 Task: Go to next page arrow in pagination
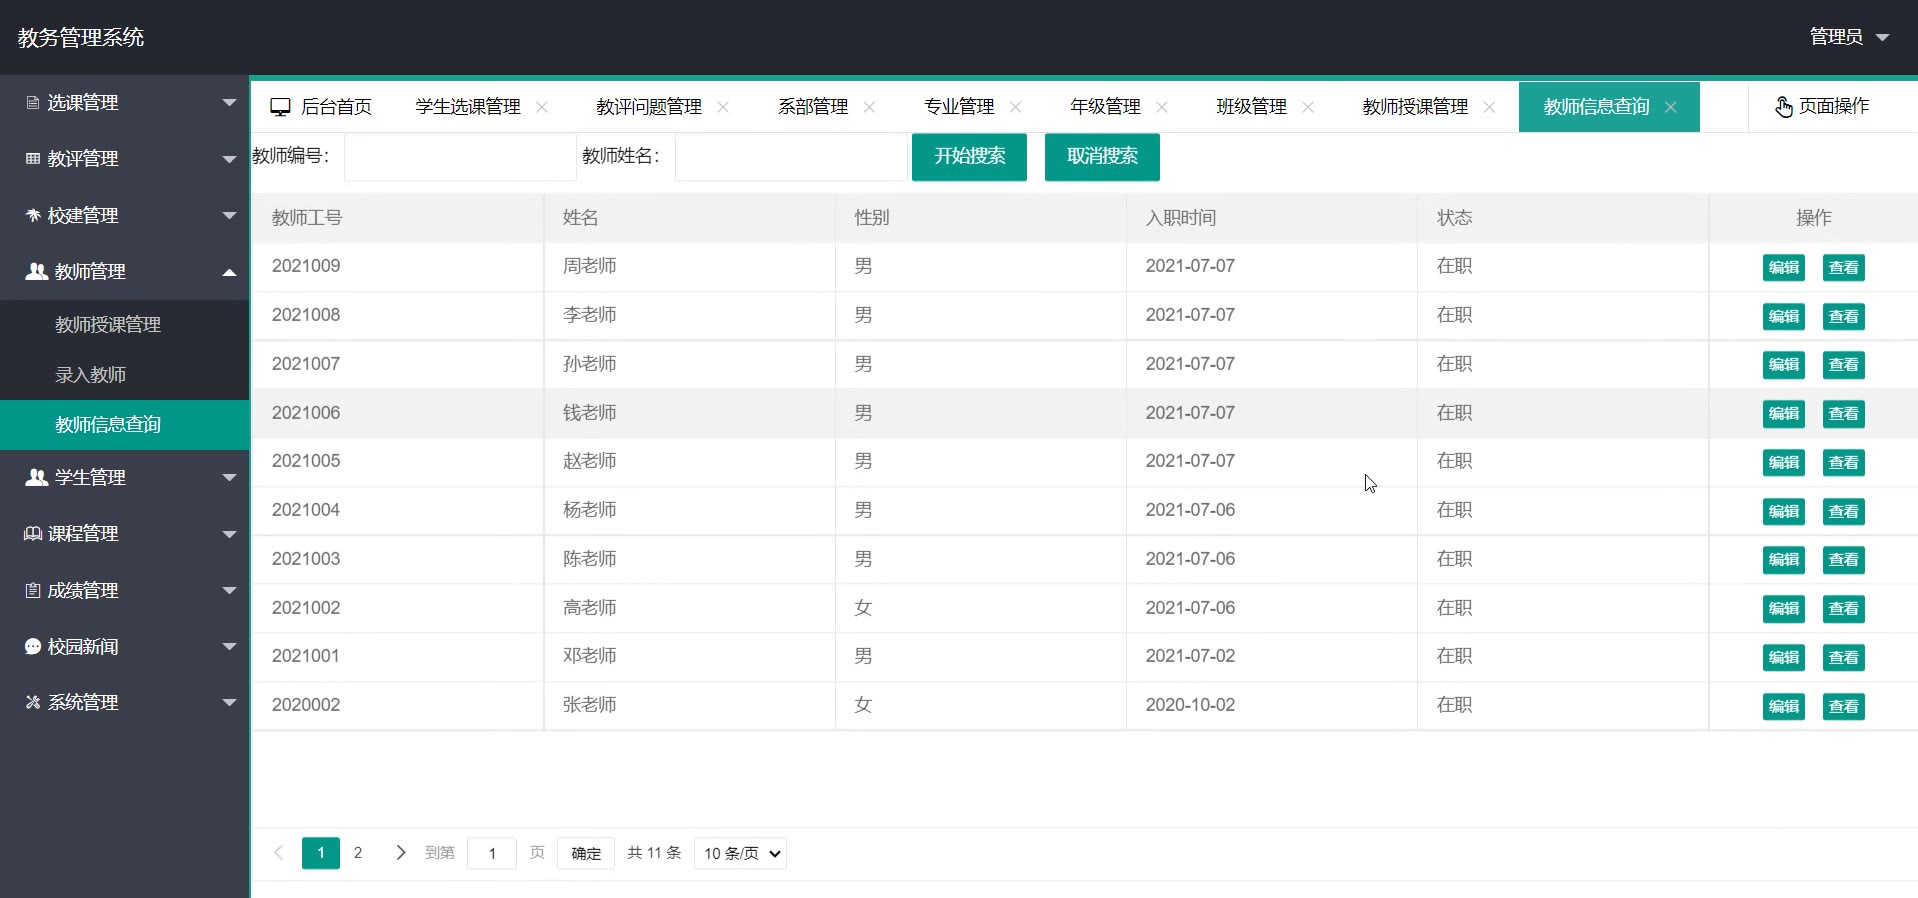pyautogui.click(x=400, y=853)
